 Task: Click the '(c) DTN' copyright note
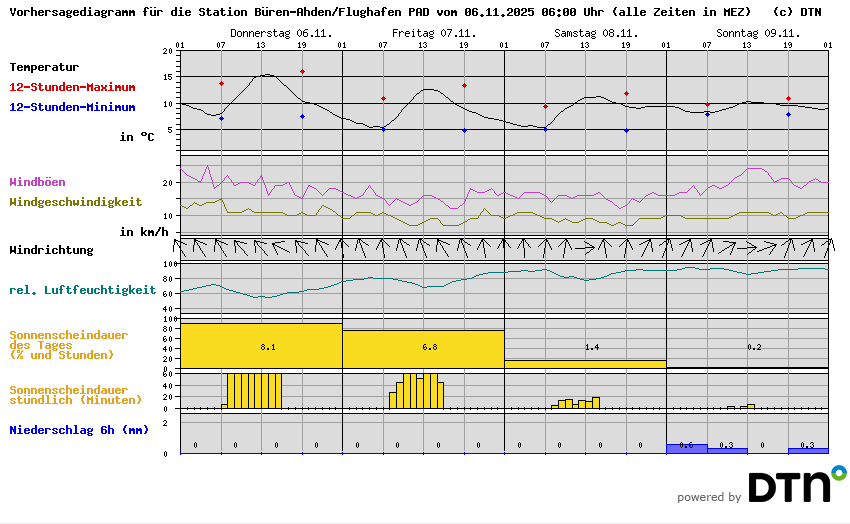(797, 12)
